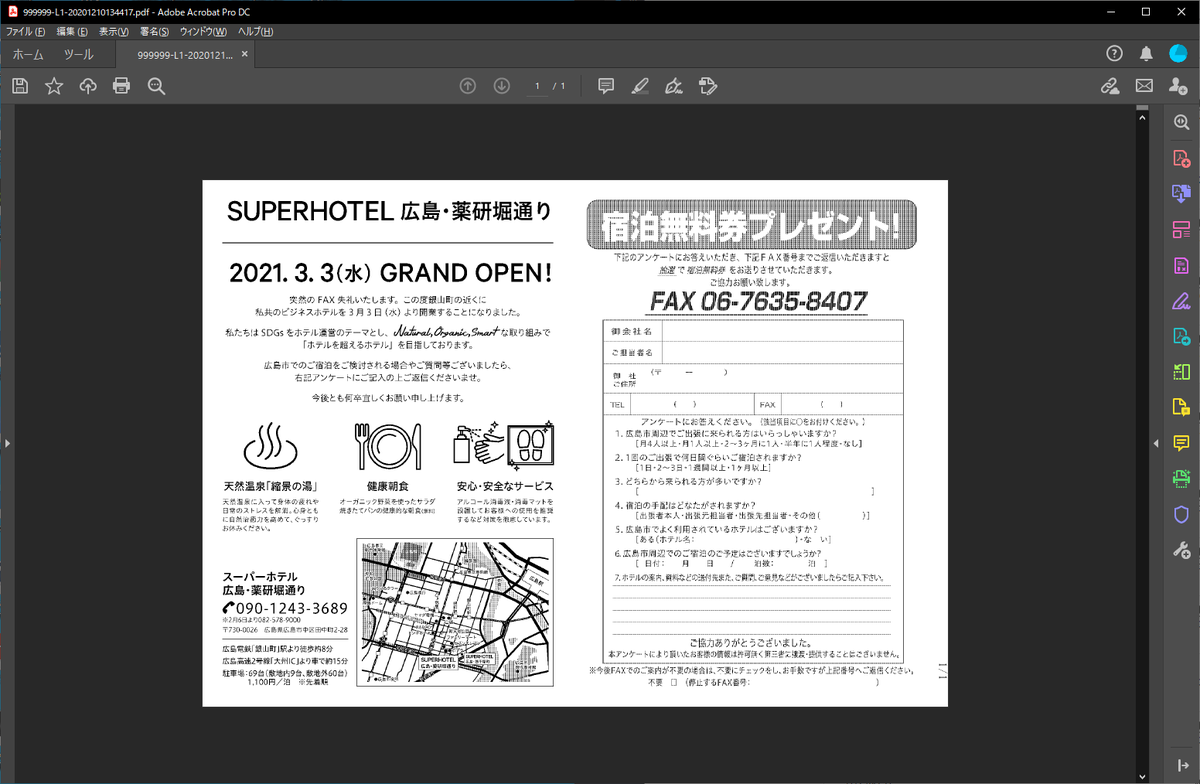The height and width of the screenshot is (784, 1200).
Task: Open the red Create PDF tool
Action: (x=1181, y=158)
